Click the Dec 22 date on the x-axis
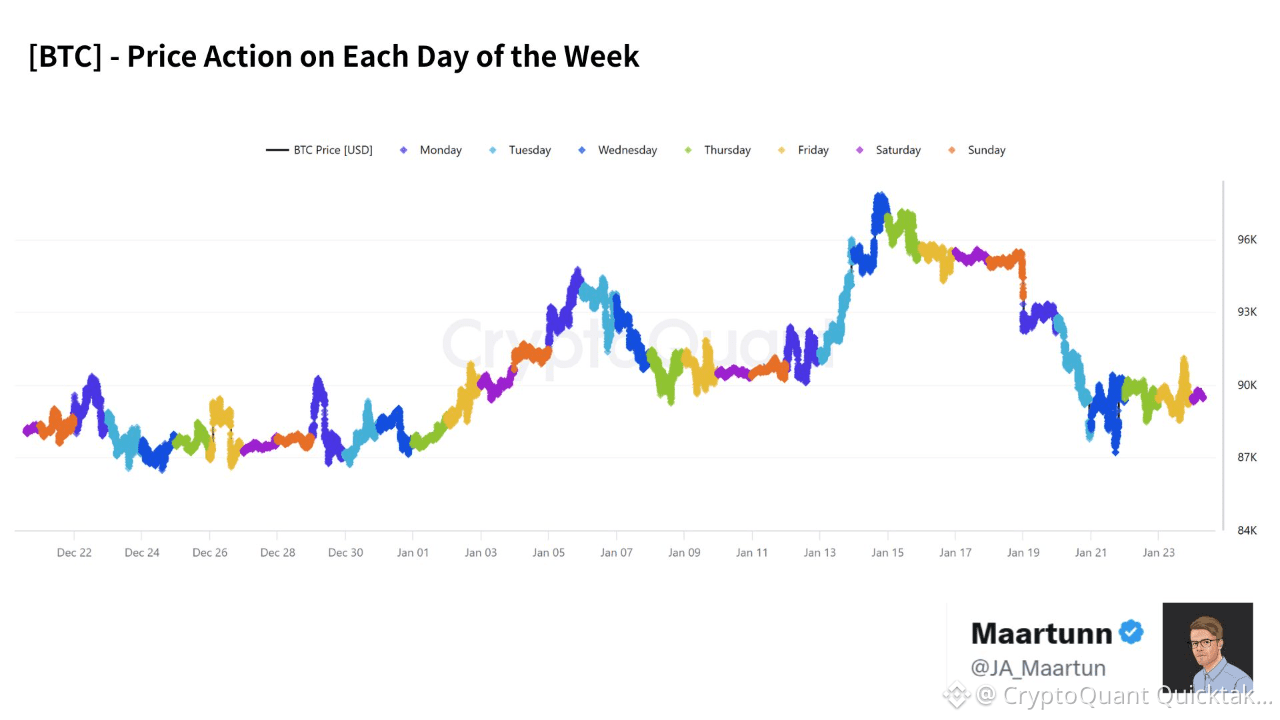 (x=74, y=552)
